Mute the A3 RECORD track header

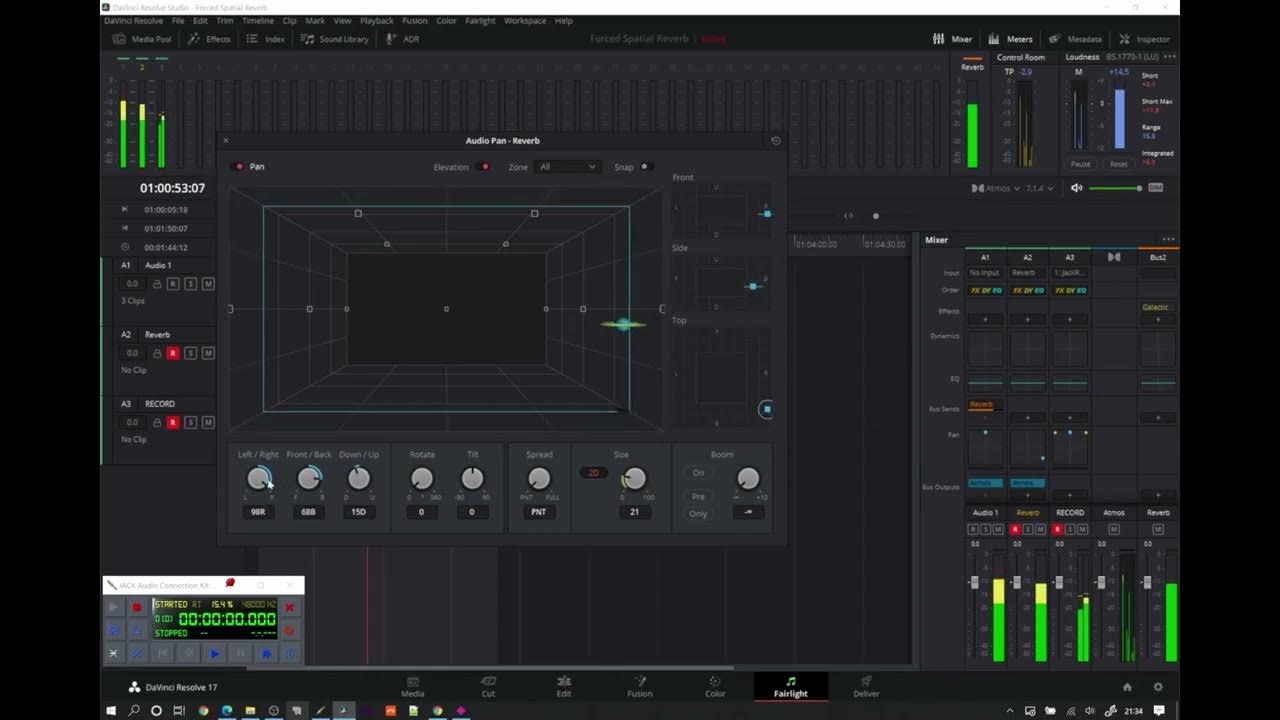click(x=208, y=422)
